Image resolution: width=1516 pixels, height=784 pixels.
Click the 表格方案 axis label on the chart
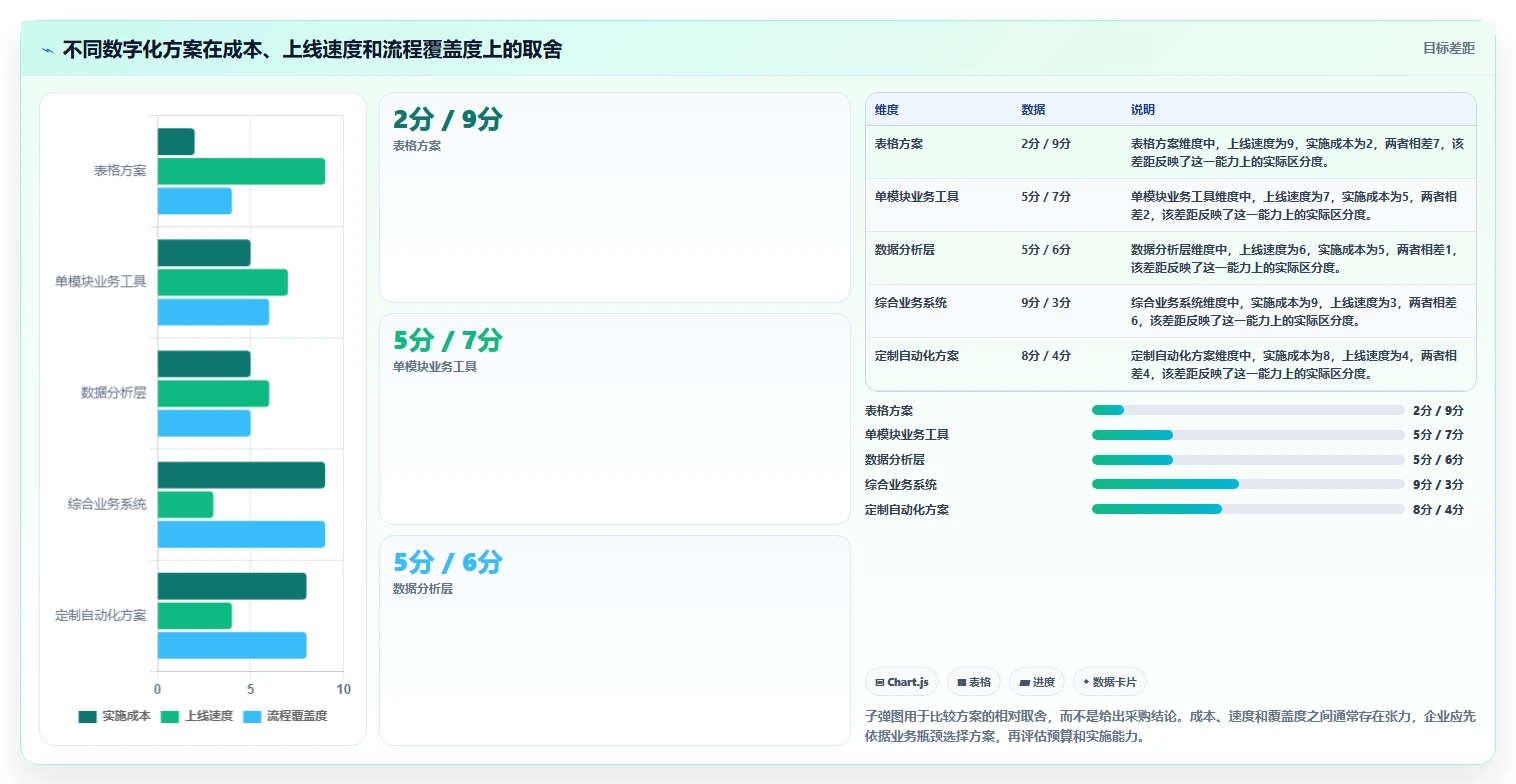[120, 171]
